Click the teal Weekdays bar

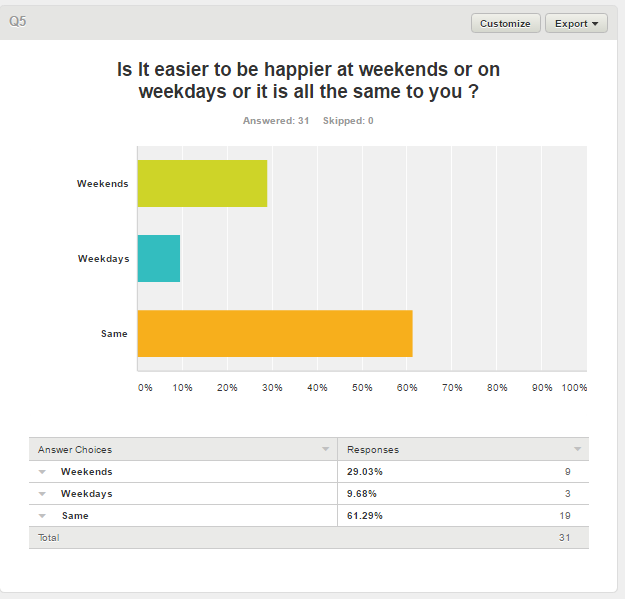pyautogui.click(x=158, y=258)
